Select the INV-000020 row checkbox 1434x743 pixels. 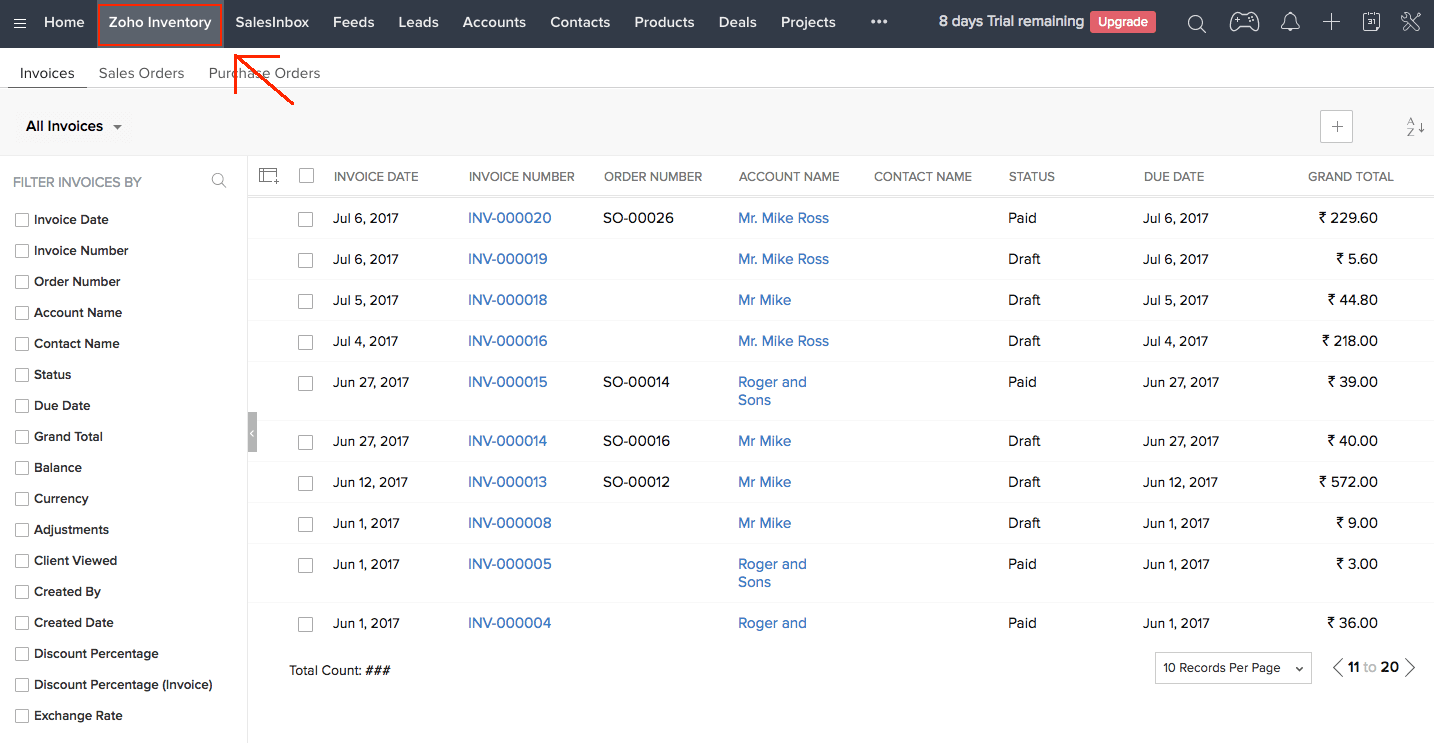pyautogui.click(x=306, y=219)
